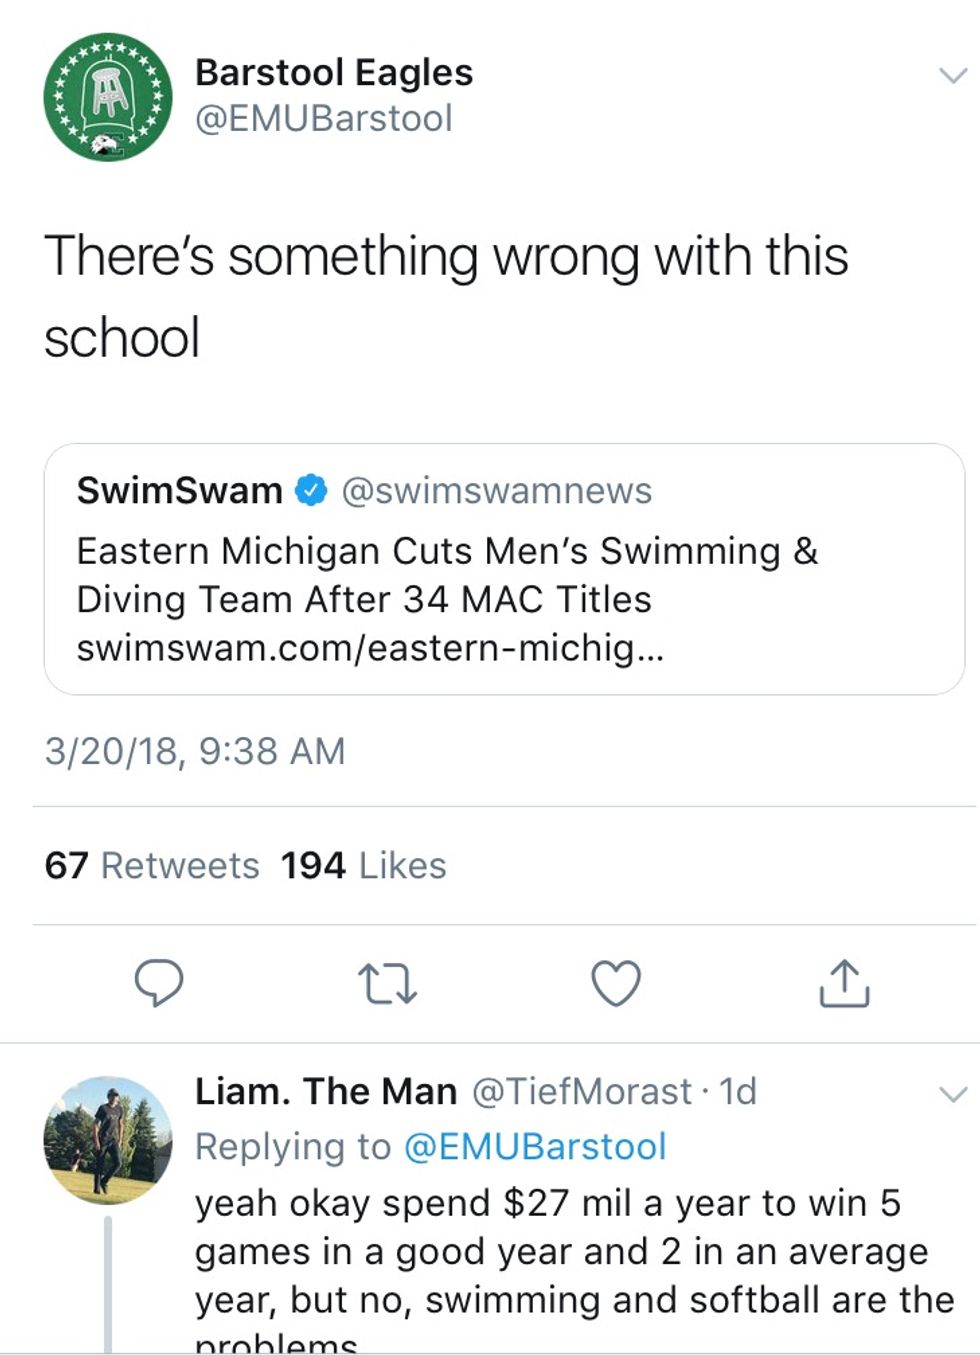Open the @TiefMorast handle
The height and width of the screenshot is (1355, 980).
coord(581,1091)
